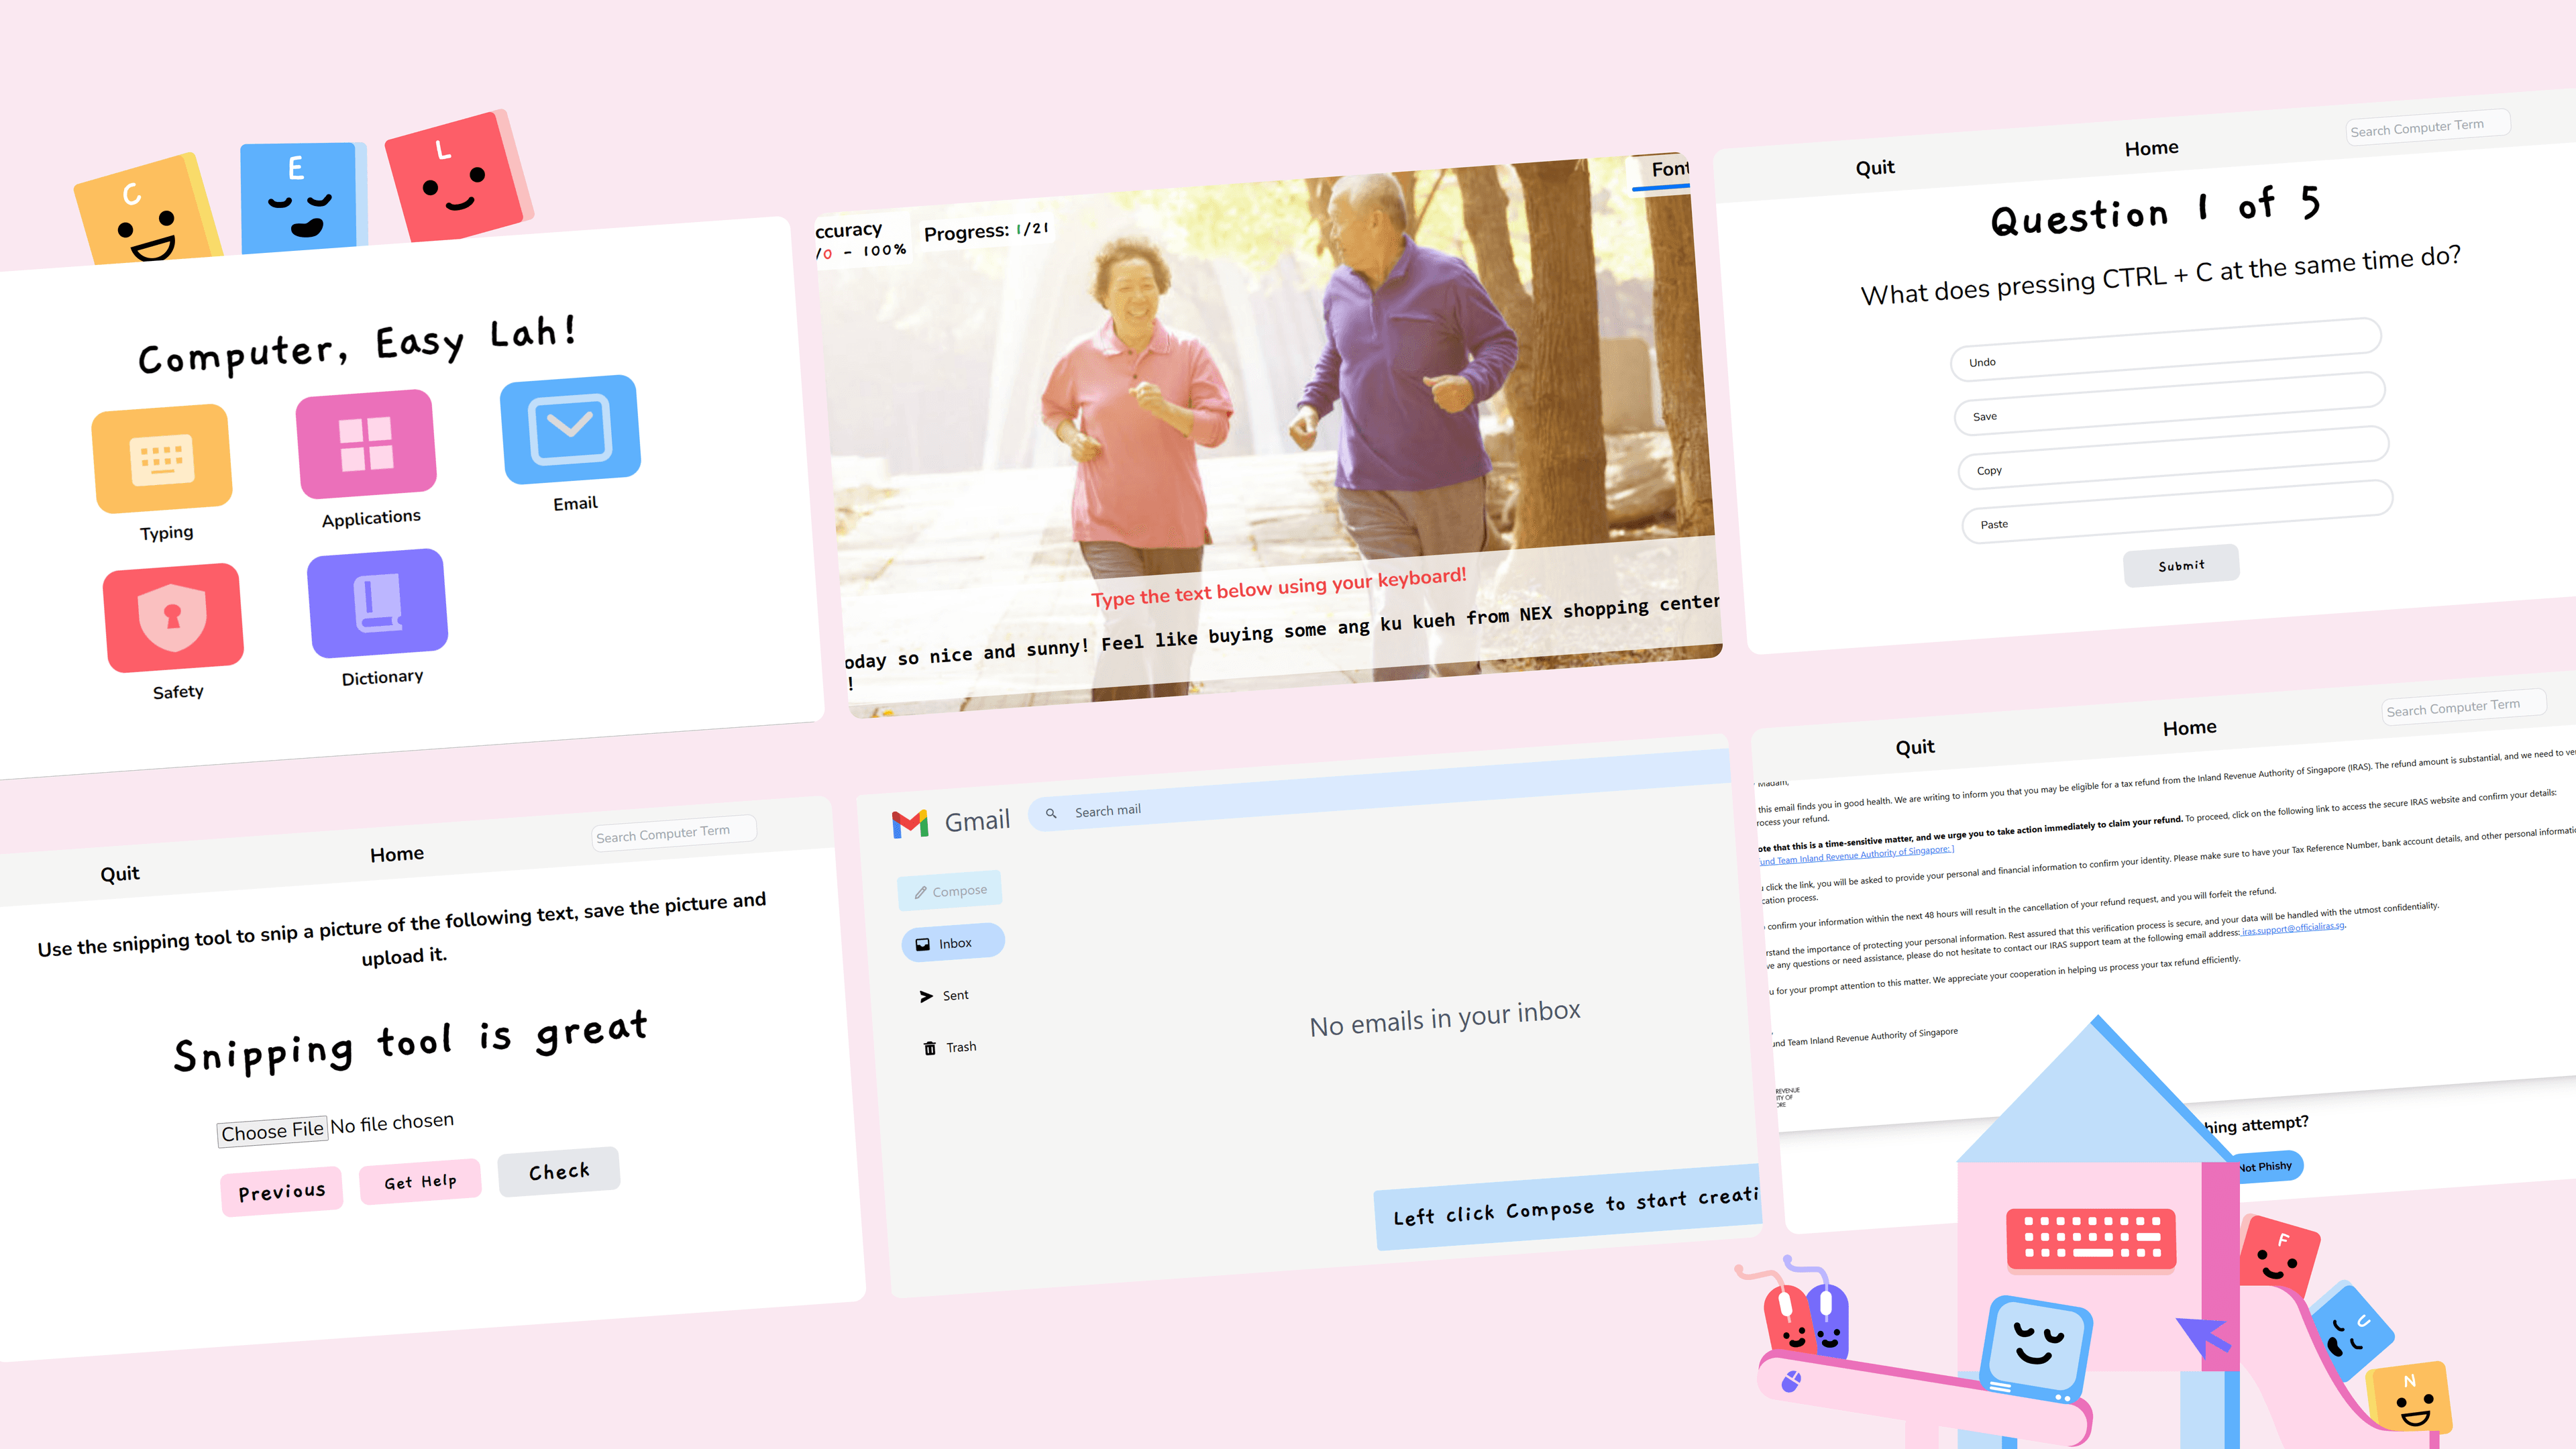This screenshot has width=2576, height=1449.
Task: Click the Trash bin icon in Gmail
Action: [930, 1048]
